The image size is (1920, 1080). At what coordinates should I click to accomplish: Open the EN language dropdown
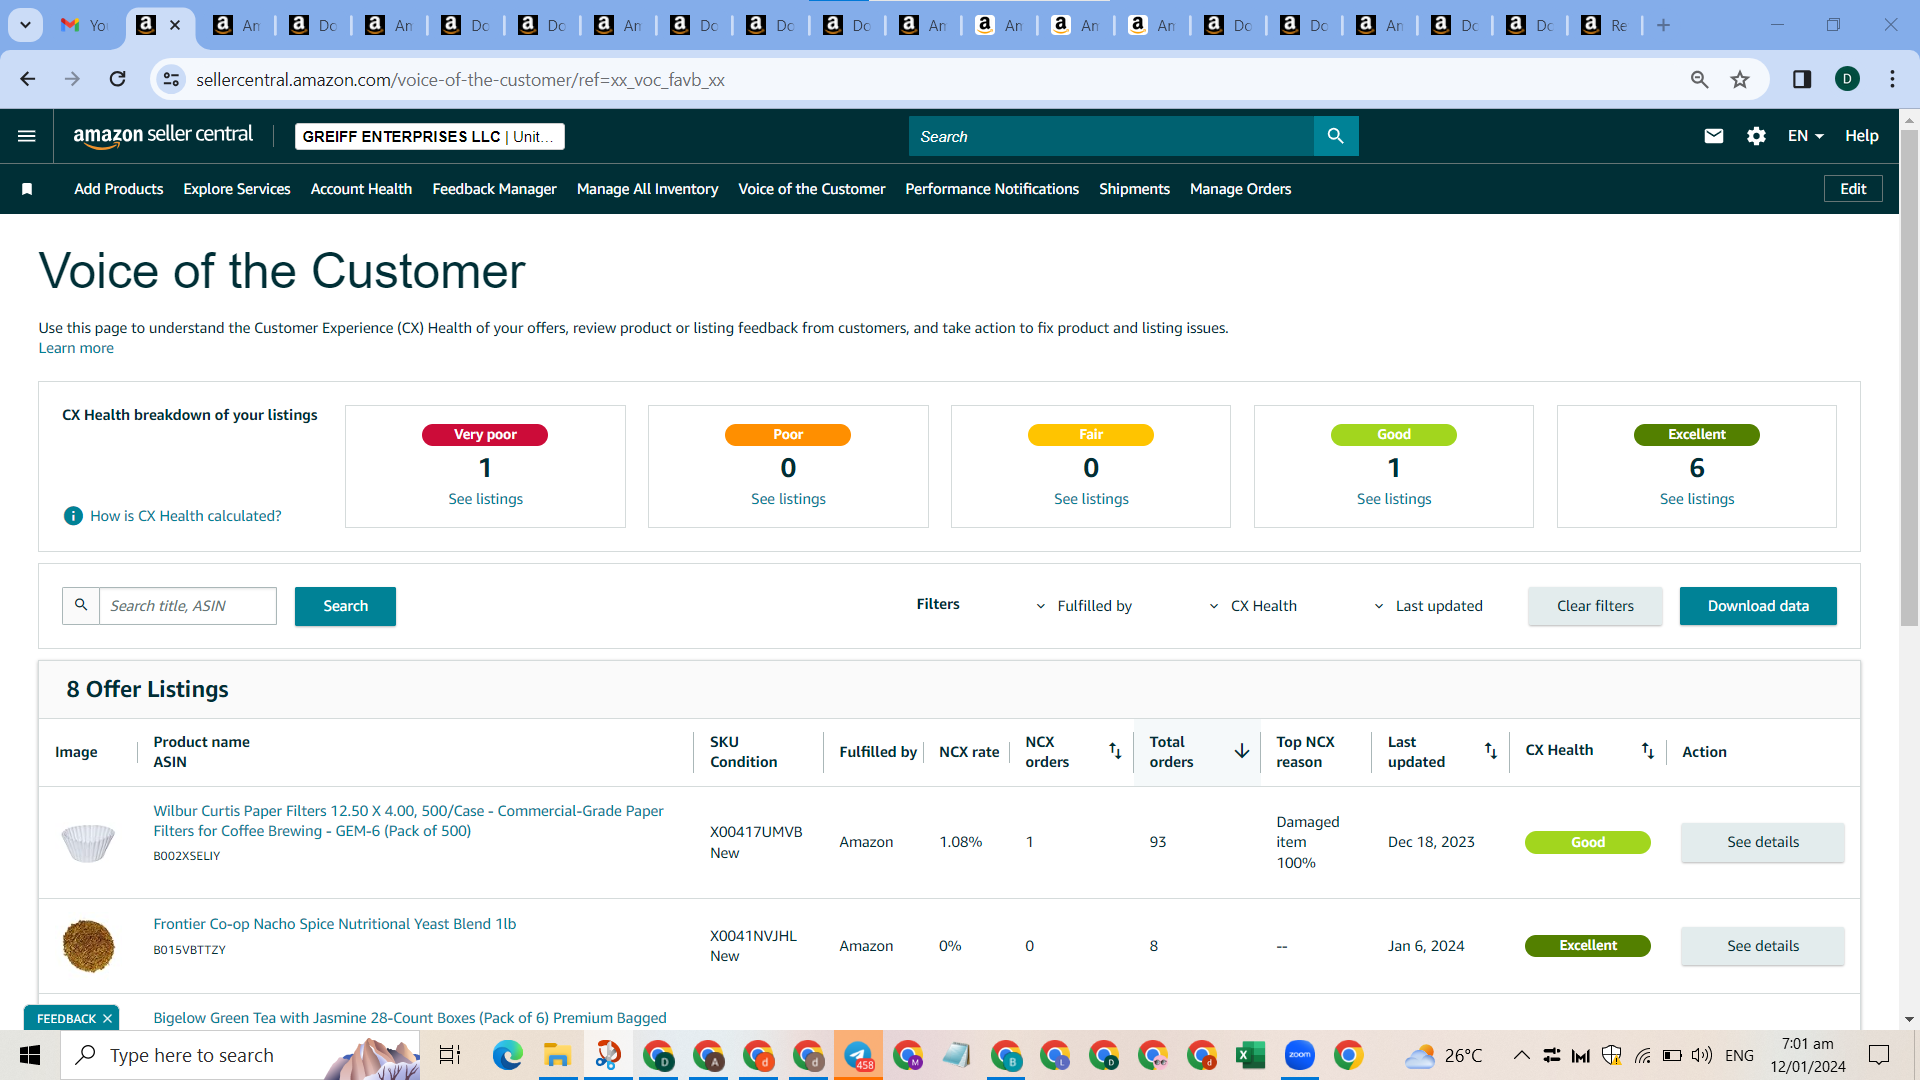point(1806,136)
